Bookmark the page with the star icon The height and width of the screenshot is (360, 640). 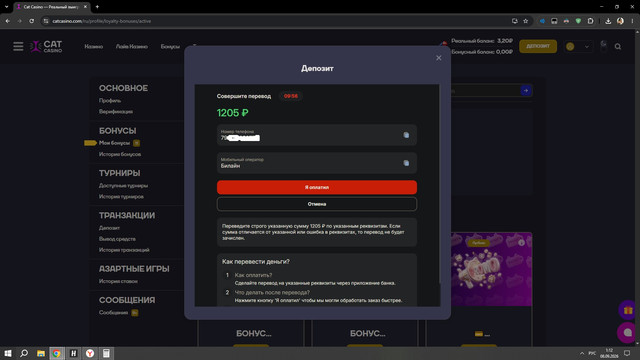pyautogui.click(x=526, y=21)
